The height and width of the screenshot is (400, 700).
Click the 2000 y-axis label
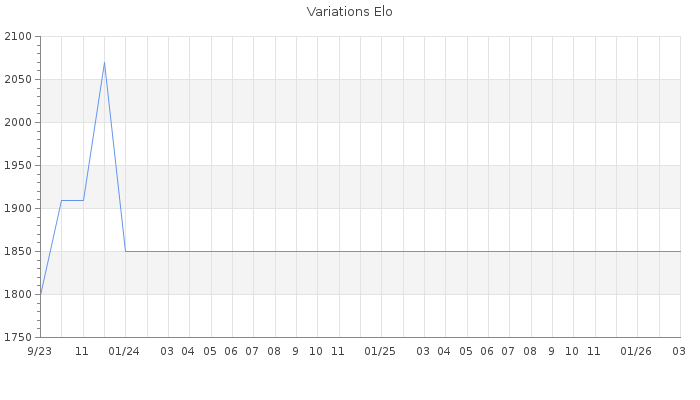tap(19, 123)
